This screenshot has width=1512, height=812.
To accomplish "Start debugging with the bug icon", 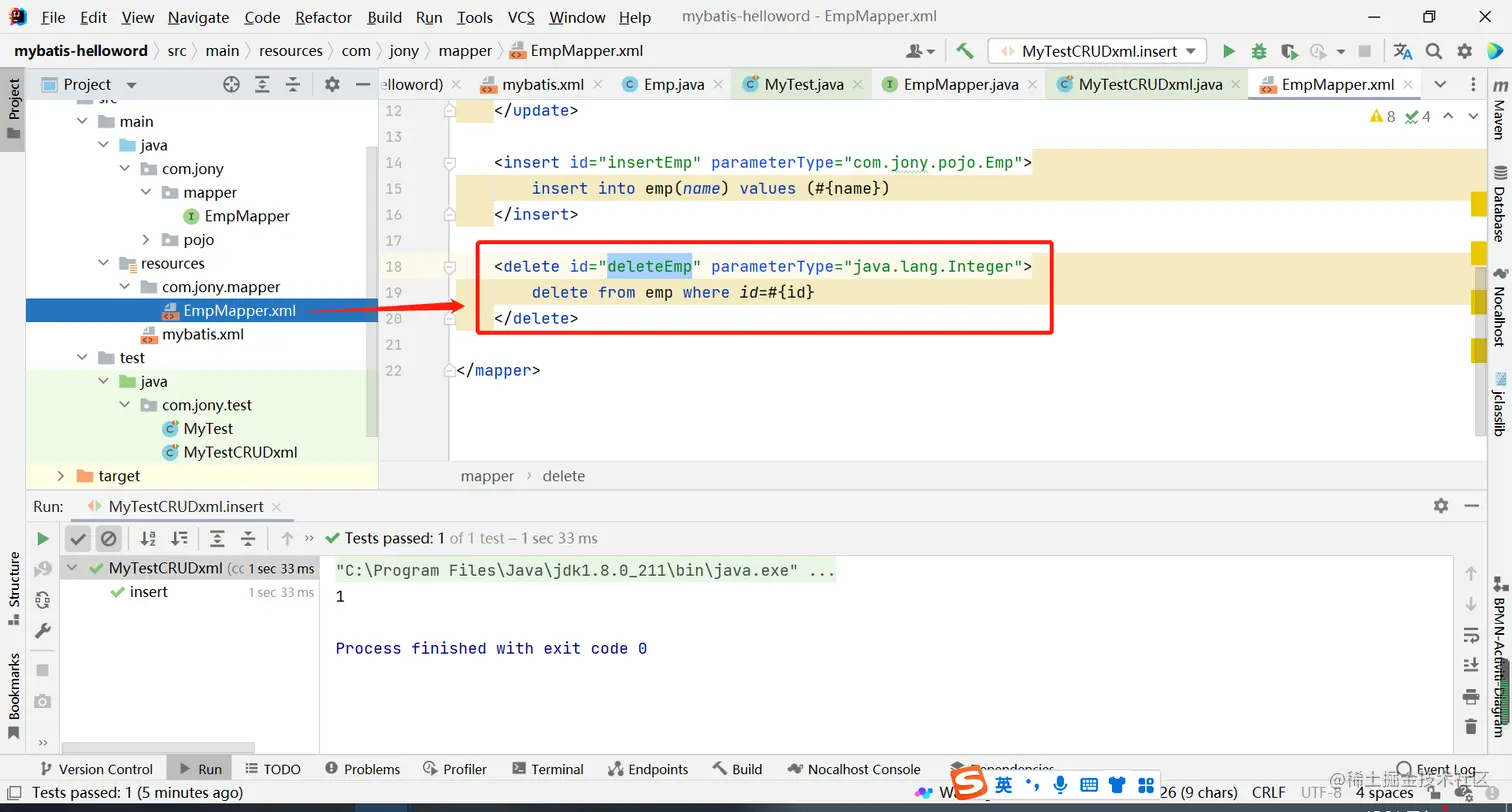I will pos(1259,51).
